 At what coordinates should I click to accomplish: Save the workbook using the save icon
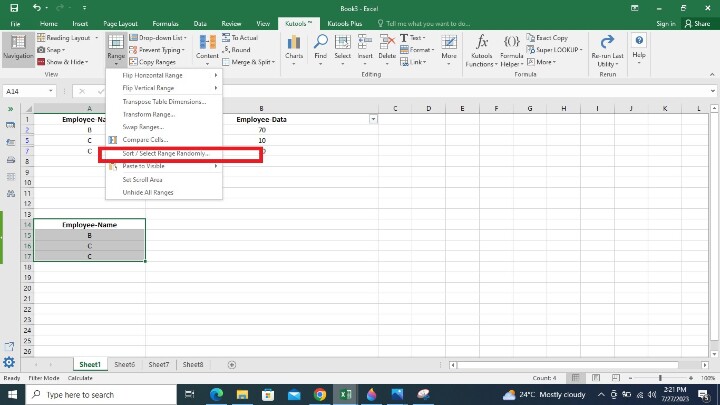click(x=14, y=8)
